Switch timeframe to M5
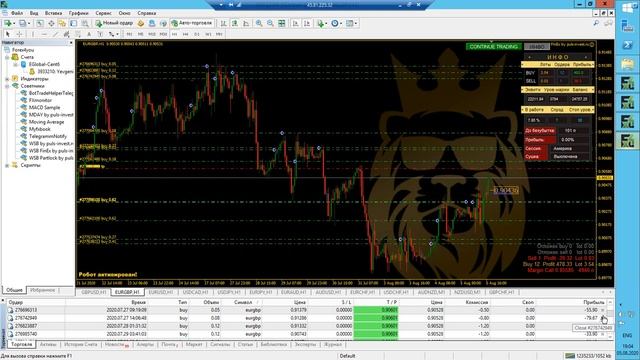640x360 pixels. click(x=140, y=34)
